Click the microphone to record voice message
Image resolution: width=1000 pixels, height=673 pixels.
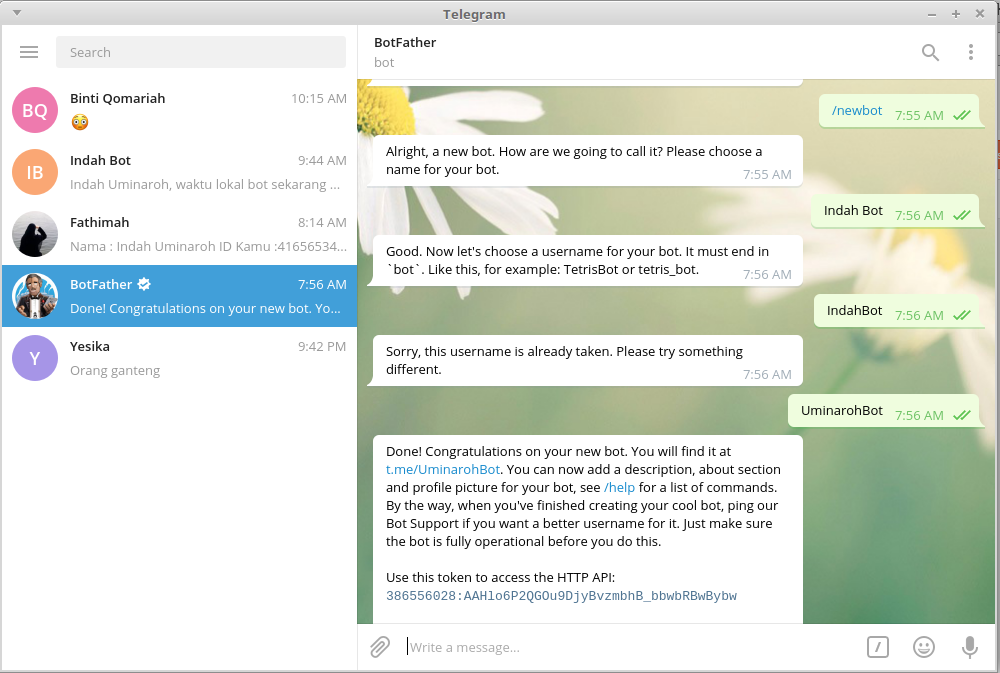pos(969,647)
